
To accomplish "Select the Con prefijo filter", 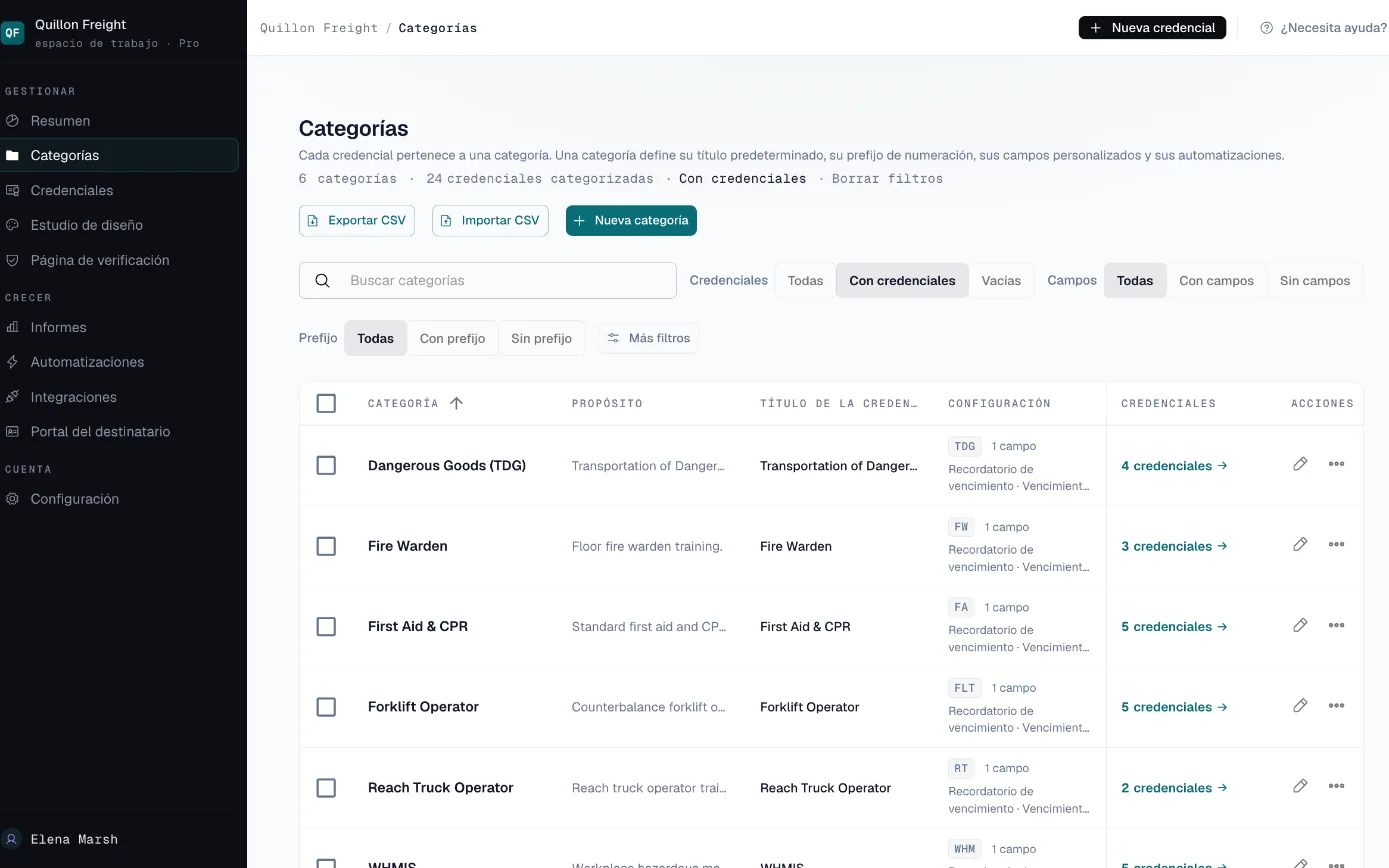I will 452,338.
